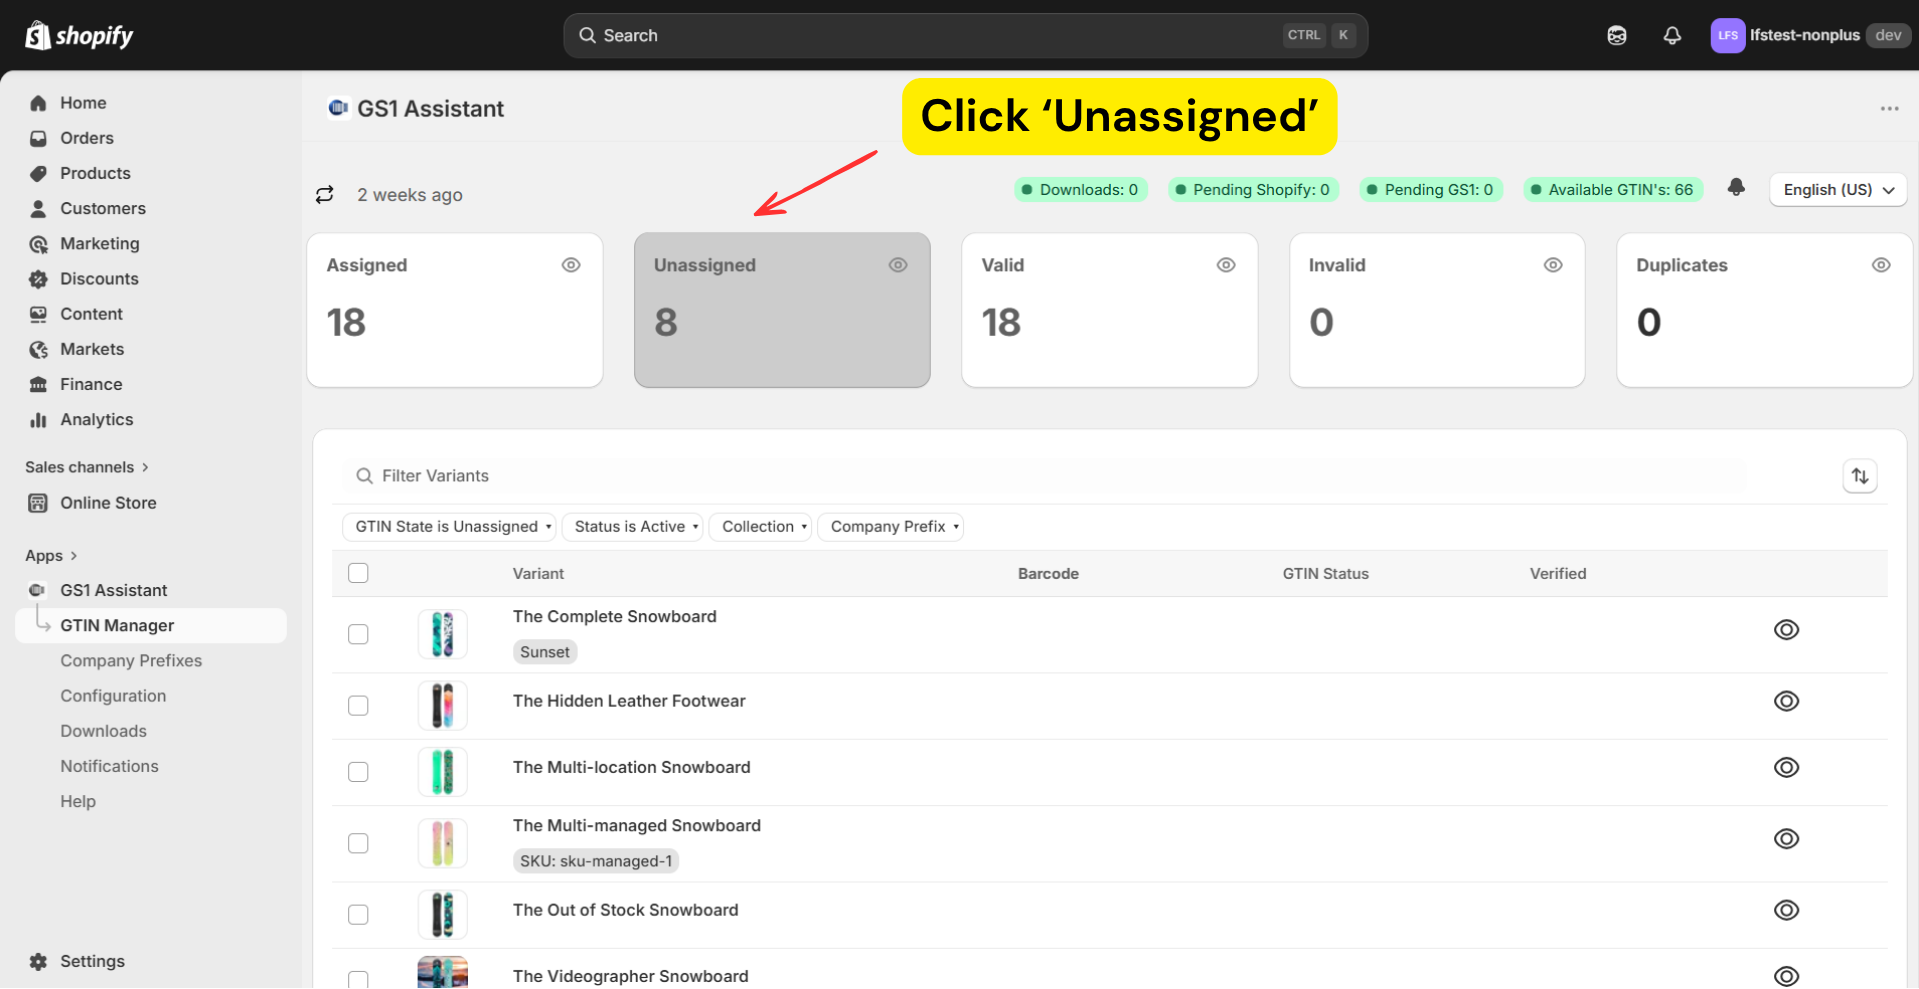Click the Shopify logo
Viewport: 1919px width, 989px height.
coord(79,36)
